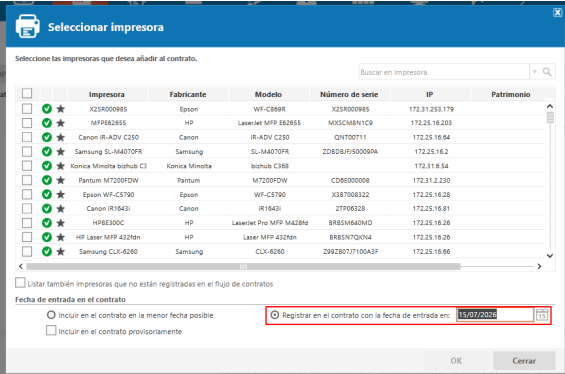Click the star icon for MFPE62655

61,123
